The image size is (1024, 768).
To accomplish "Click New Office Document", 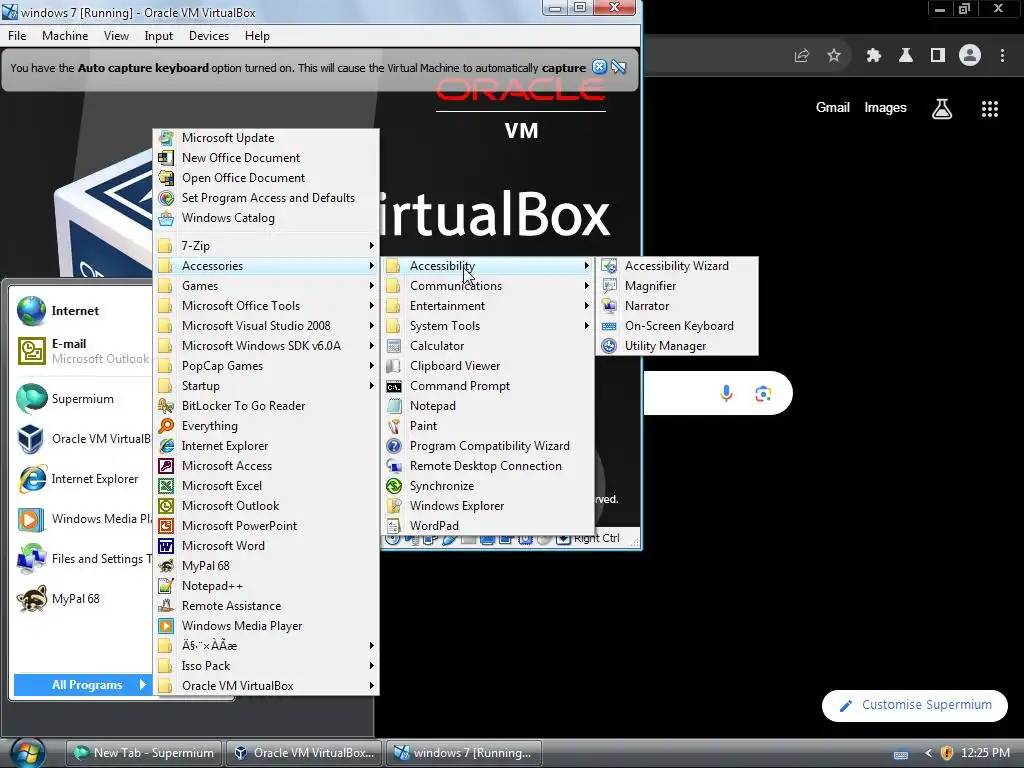I will pyautogui.click(x=266, y=158).
